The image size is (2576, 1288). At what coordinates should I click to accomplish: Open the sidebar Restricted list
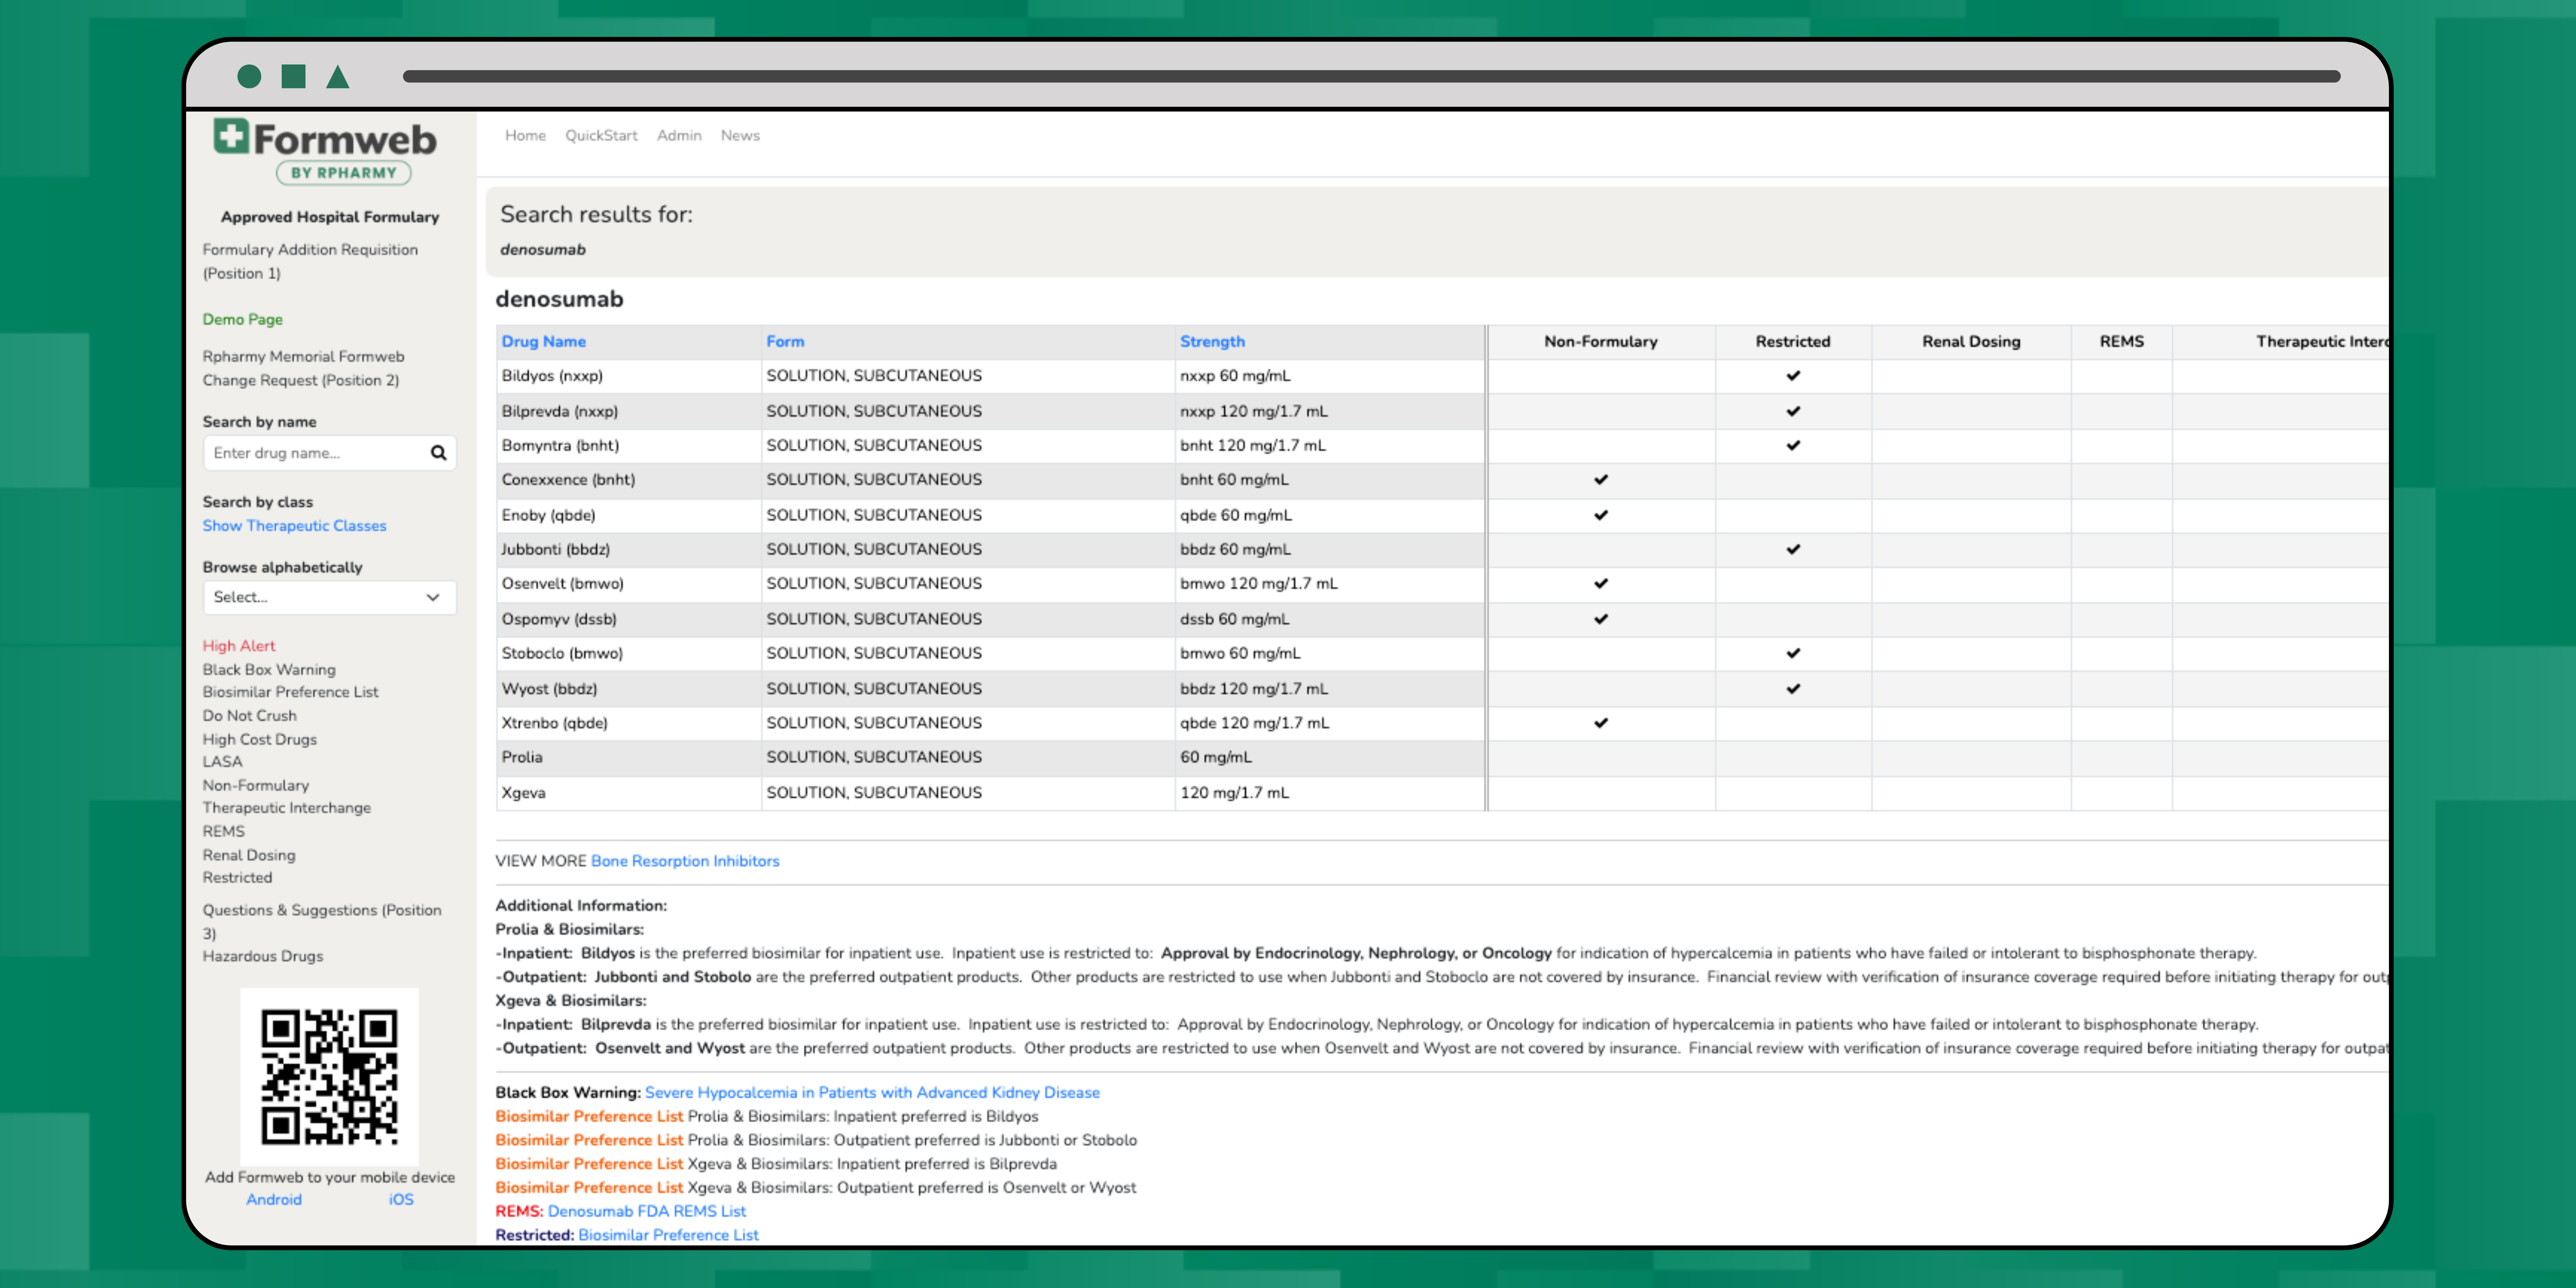point(237,878)
